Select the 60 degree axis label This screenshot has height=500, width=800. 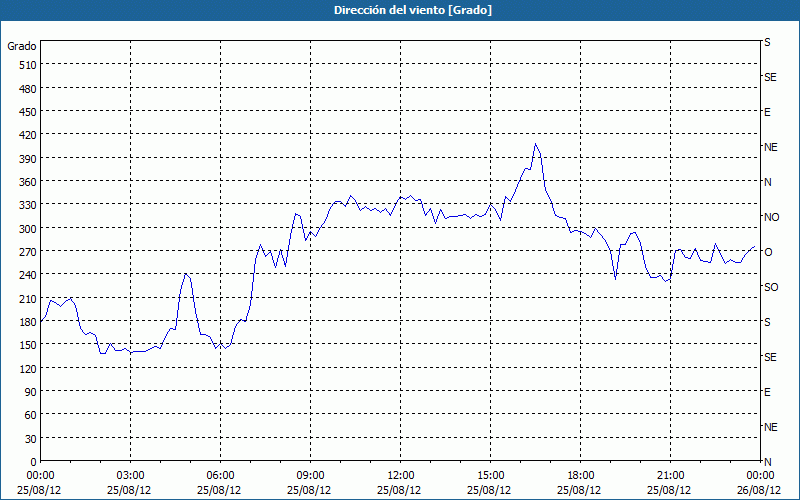(31, 415)
